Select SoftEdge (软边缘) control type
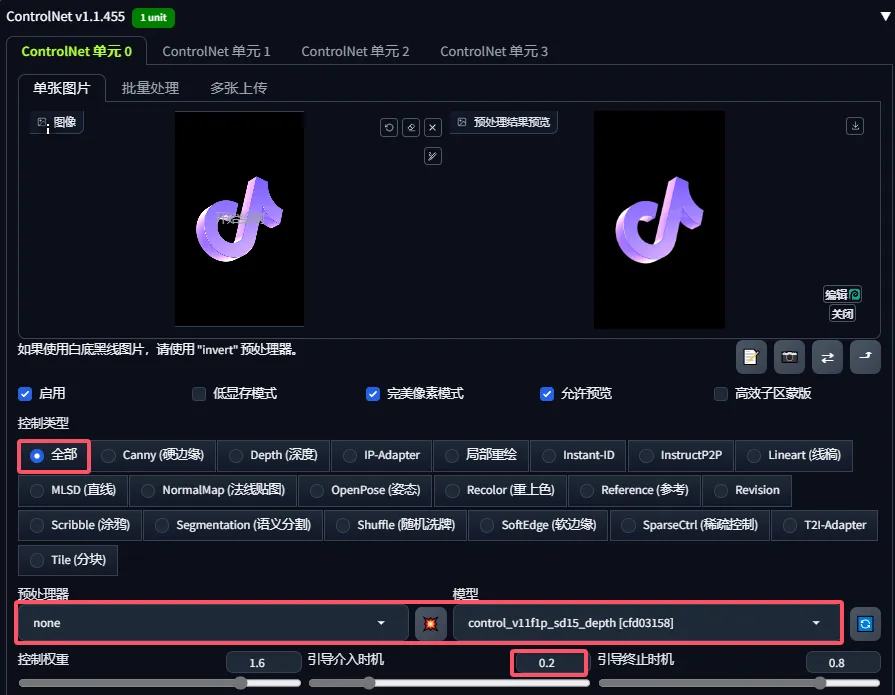 (x=538, y=525)
